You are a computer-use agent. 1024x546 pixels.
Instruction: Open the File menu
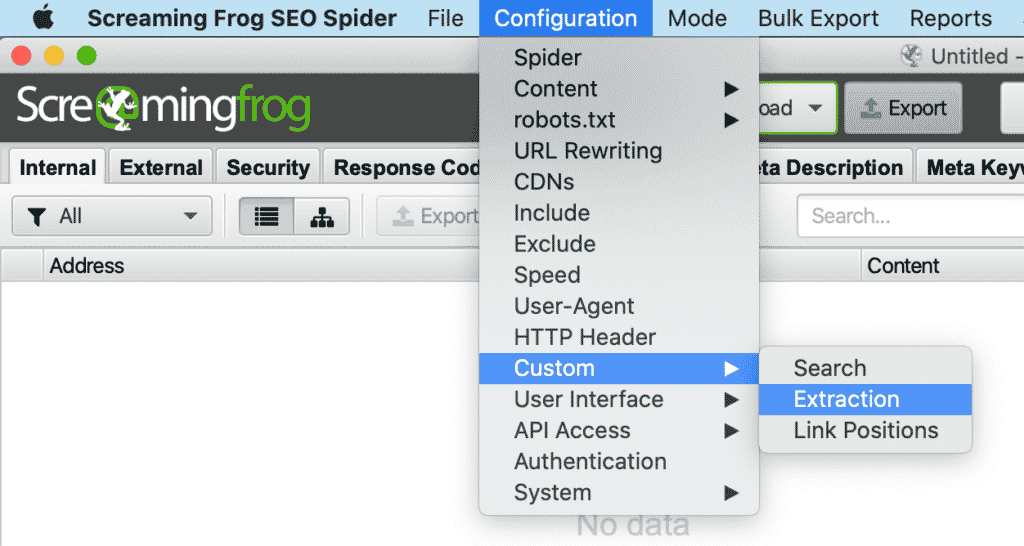(445, 18)
